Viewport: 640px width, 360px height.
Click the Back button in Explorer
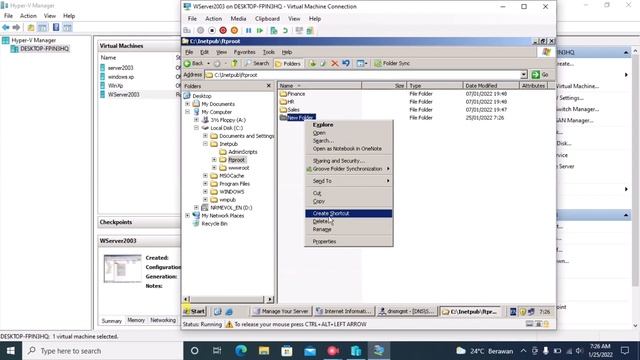tap(193, 63)
